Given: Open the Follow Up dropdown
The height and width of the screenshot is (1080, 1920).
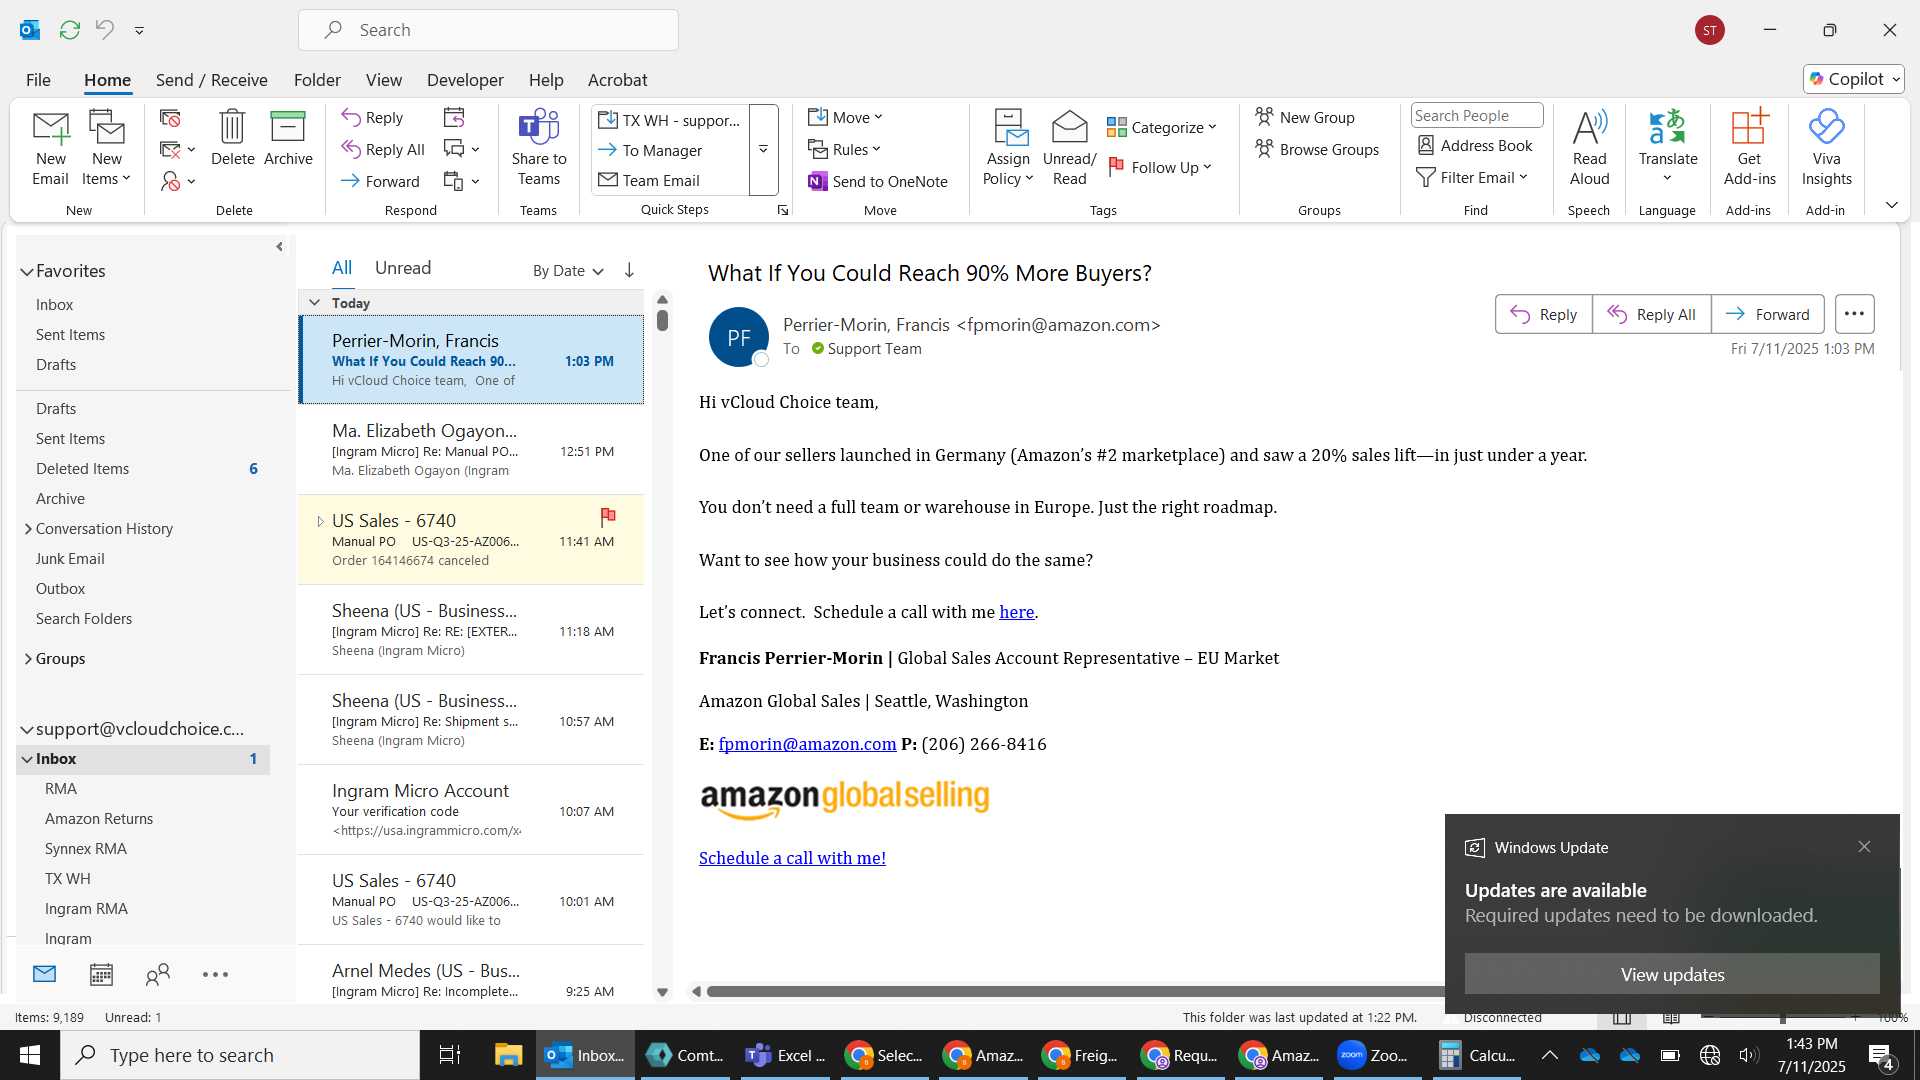Looking at the screenshot, I should point(1160,167).
